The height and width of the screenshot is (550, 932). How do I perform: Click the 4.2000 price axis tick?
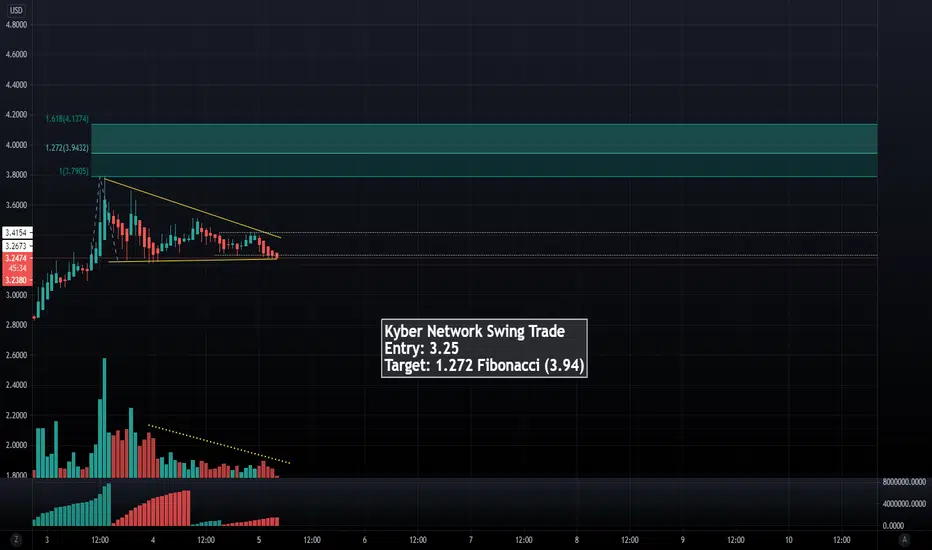pyautogui.click(x=17, y=115)
